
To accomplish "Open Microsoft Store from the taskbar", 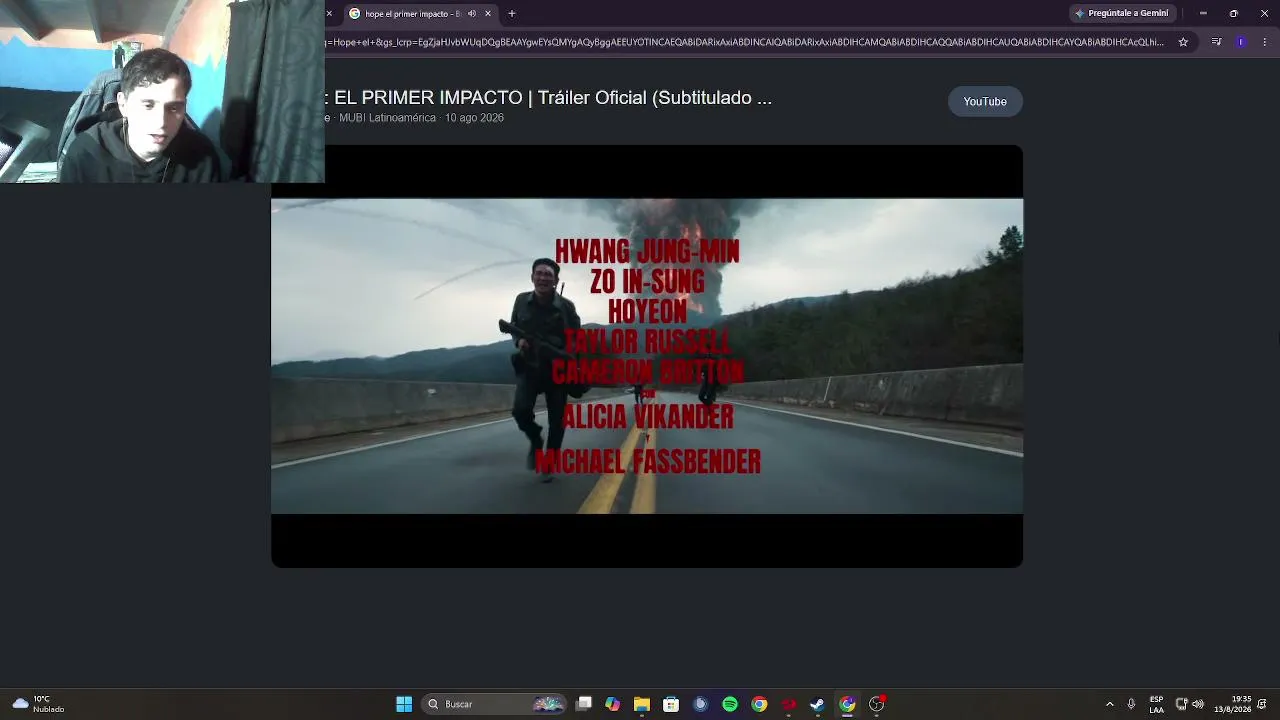I will pos(671,704).
